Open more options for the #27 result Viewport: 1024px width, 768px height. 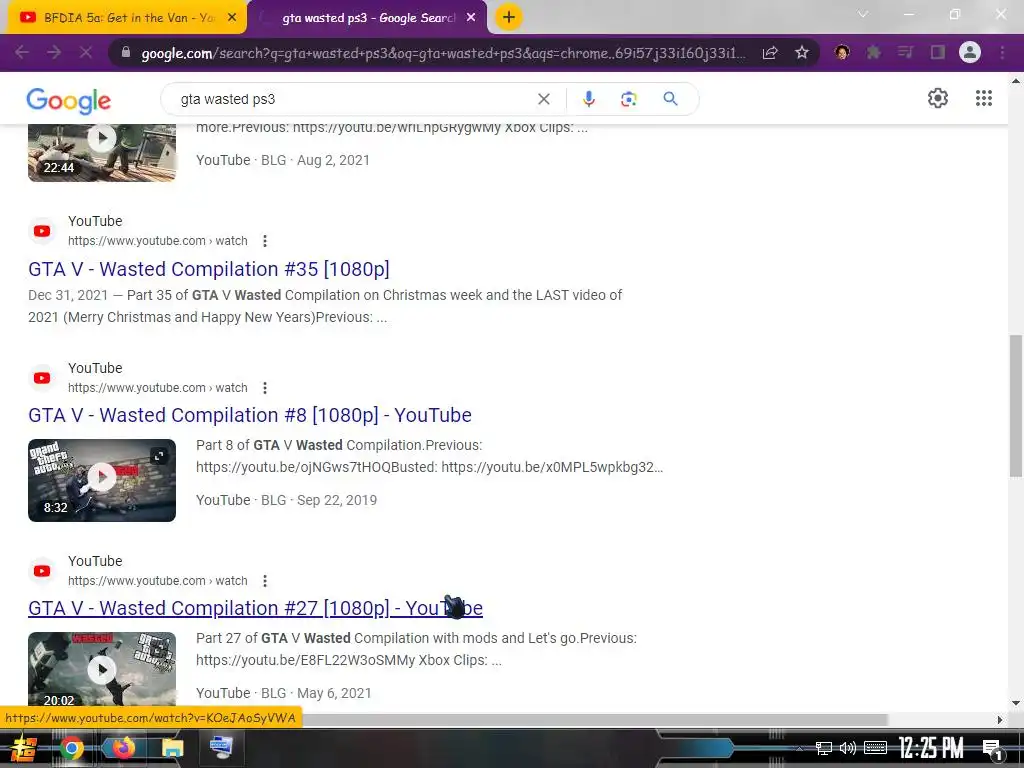pyautogui.click(x=264, y=581)
